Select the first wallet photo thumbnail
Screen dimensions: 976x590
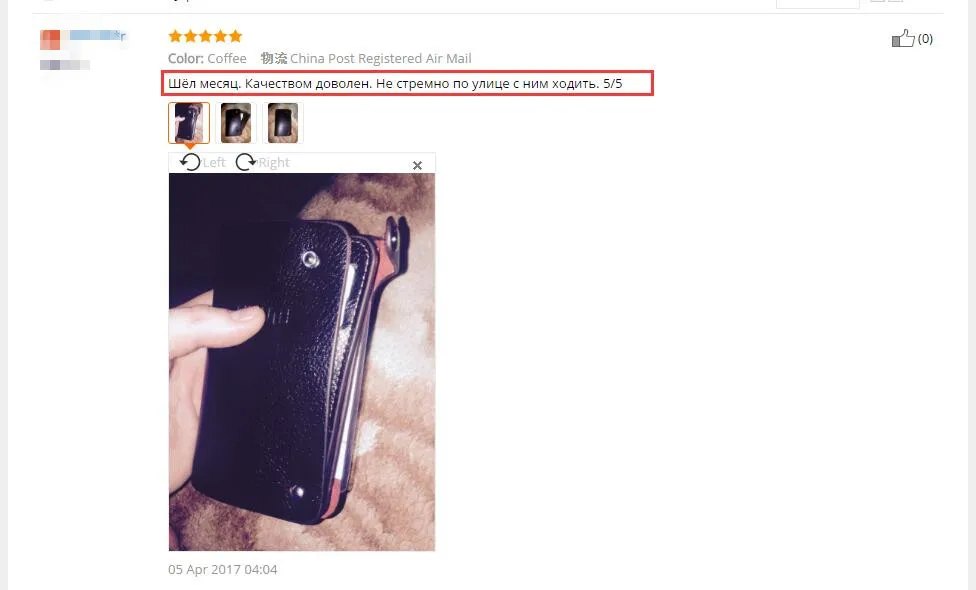(189, 123)
